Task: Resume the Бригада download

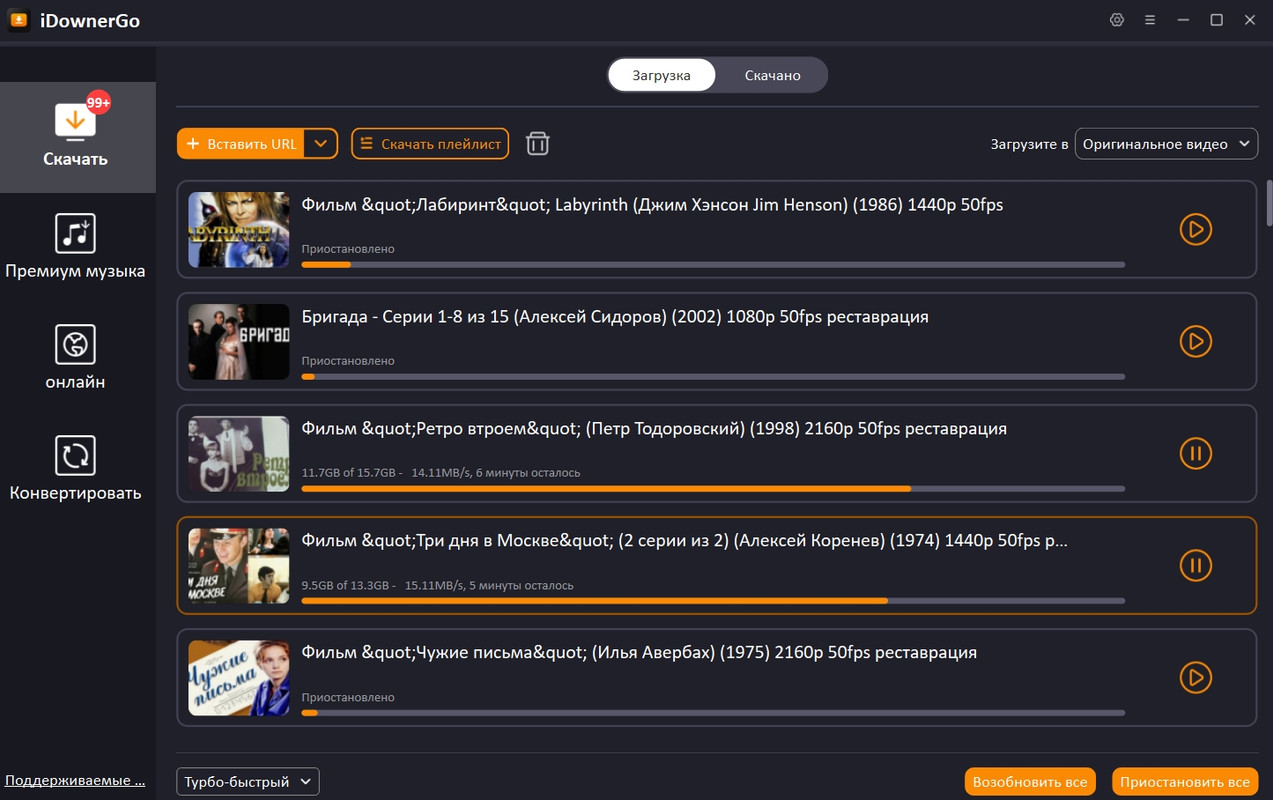Action: (x=1195, y=342)
